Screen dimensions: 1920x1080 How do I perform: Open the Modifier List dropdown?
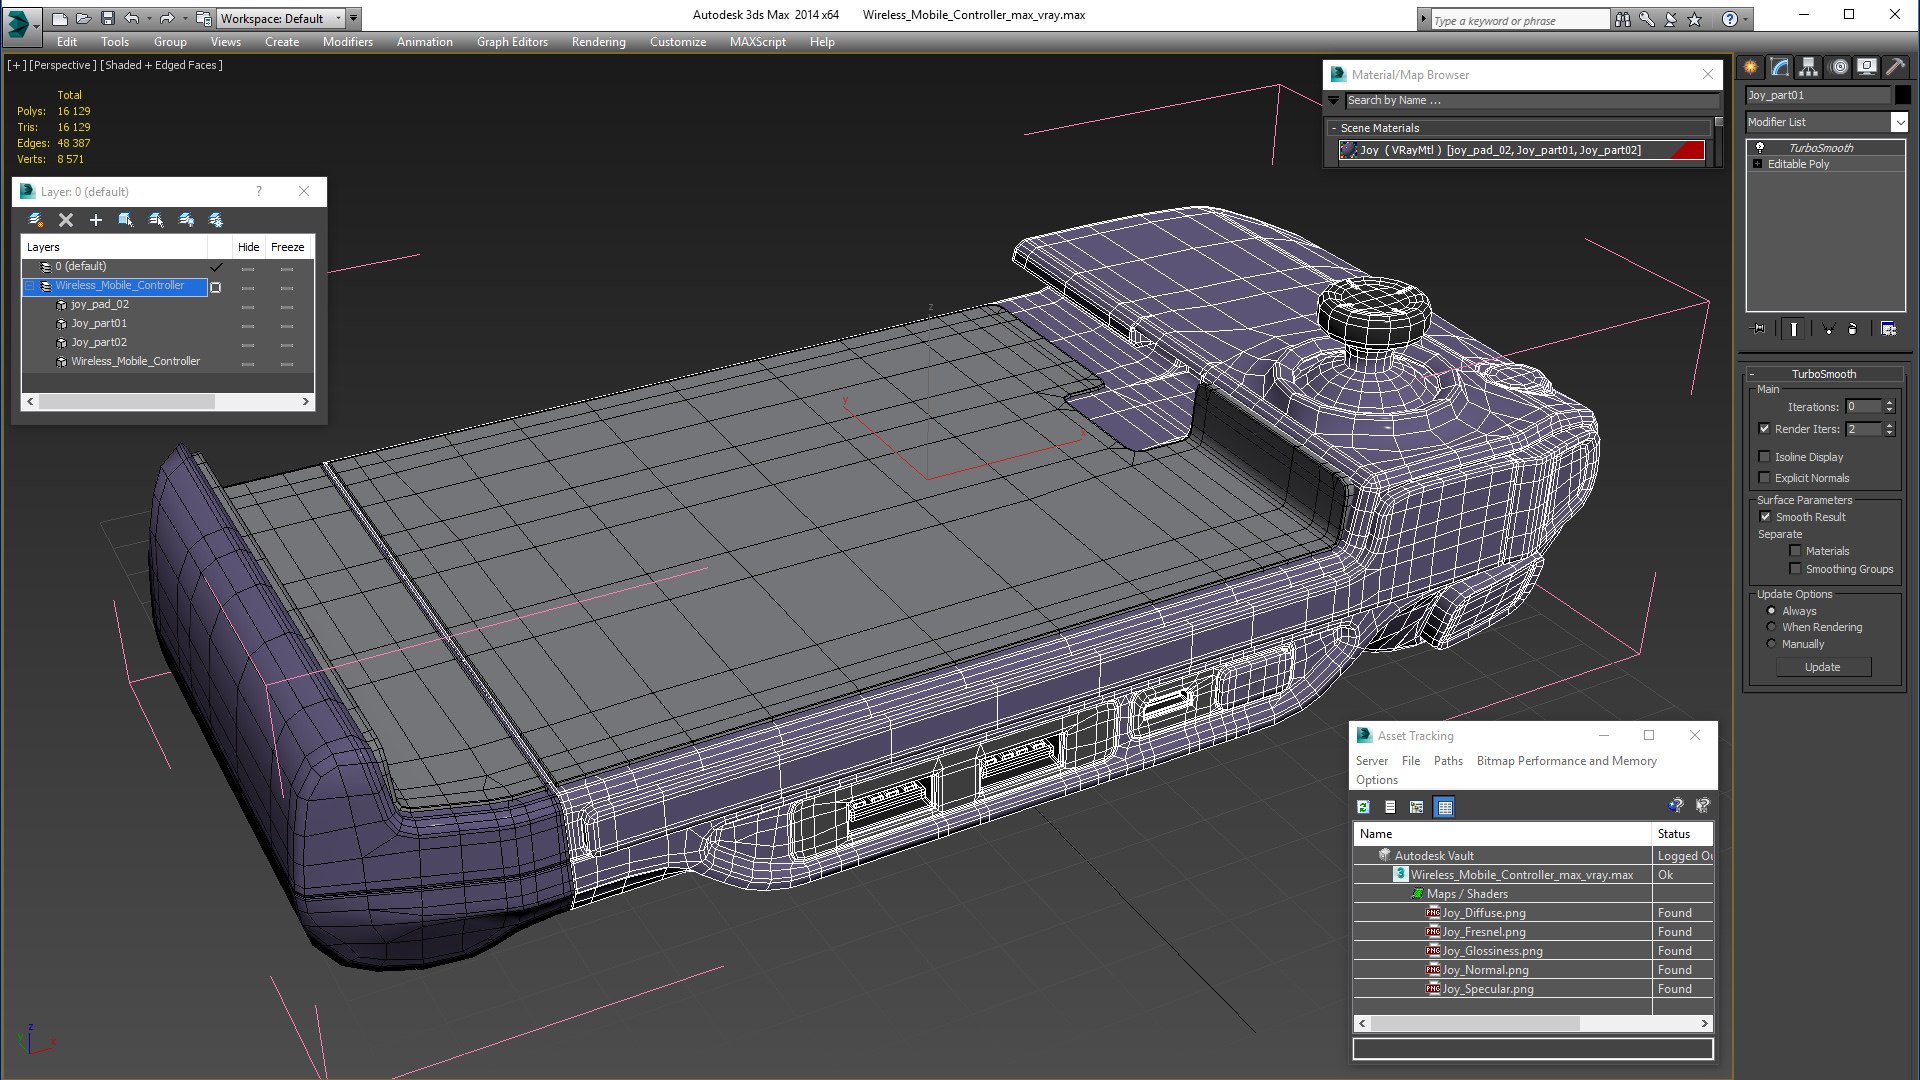[1899, 122]
